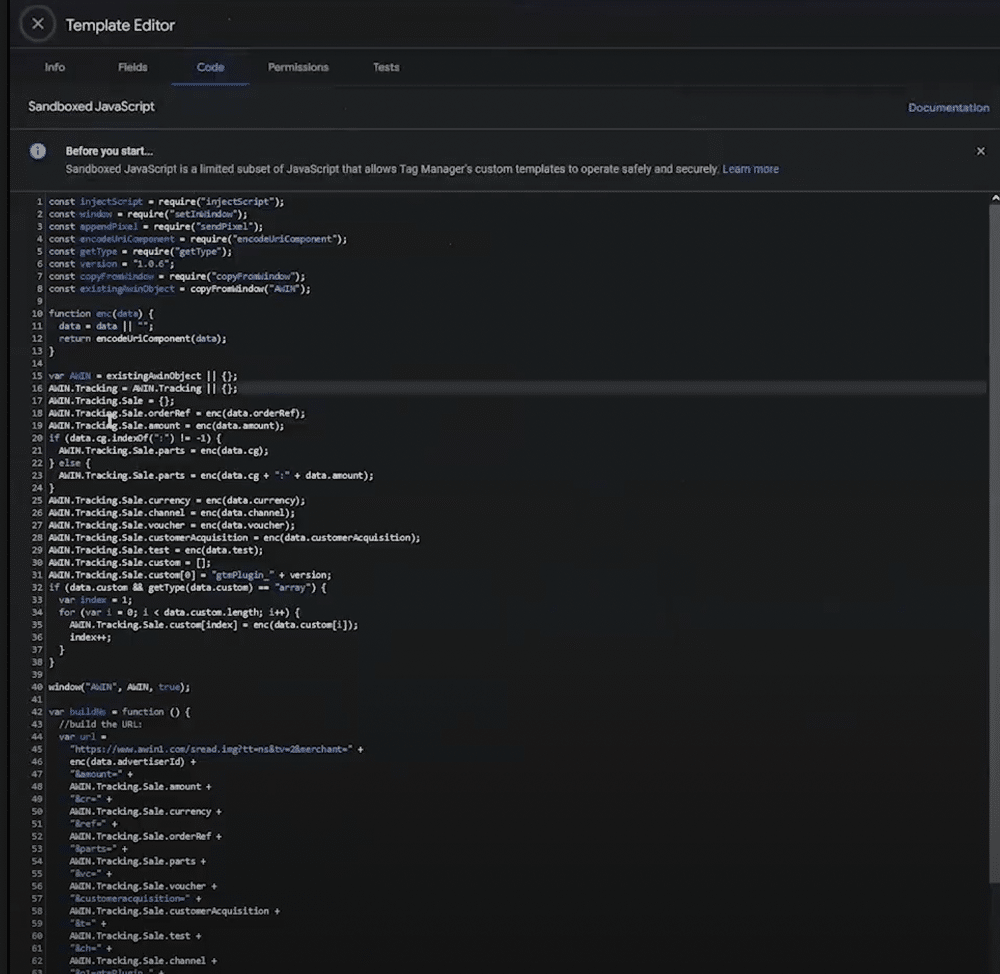Click the code editor vertical scrollbar thumb
The image size is (1000, 974).
[x=994, y=542]
